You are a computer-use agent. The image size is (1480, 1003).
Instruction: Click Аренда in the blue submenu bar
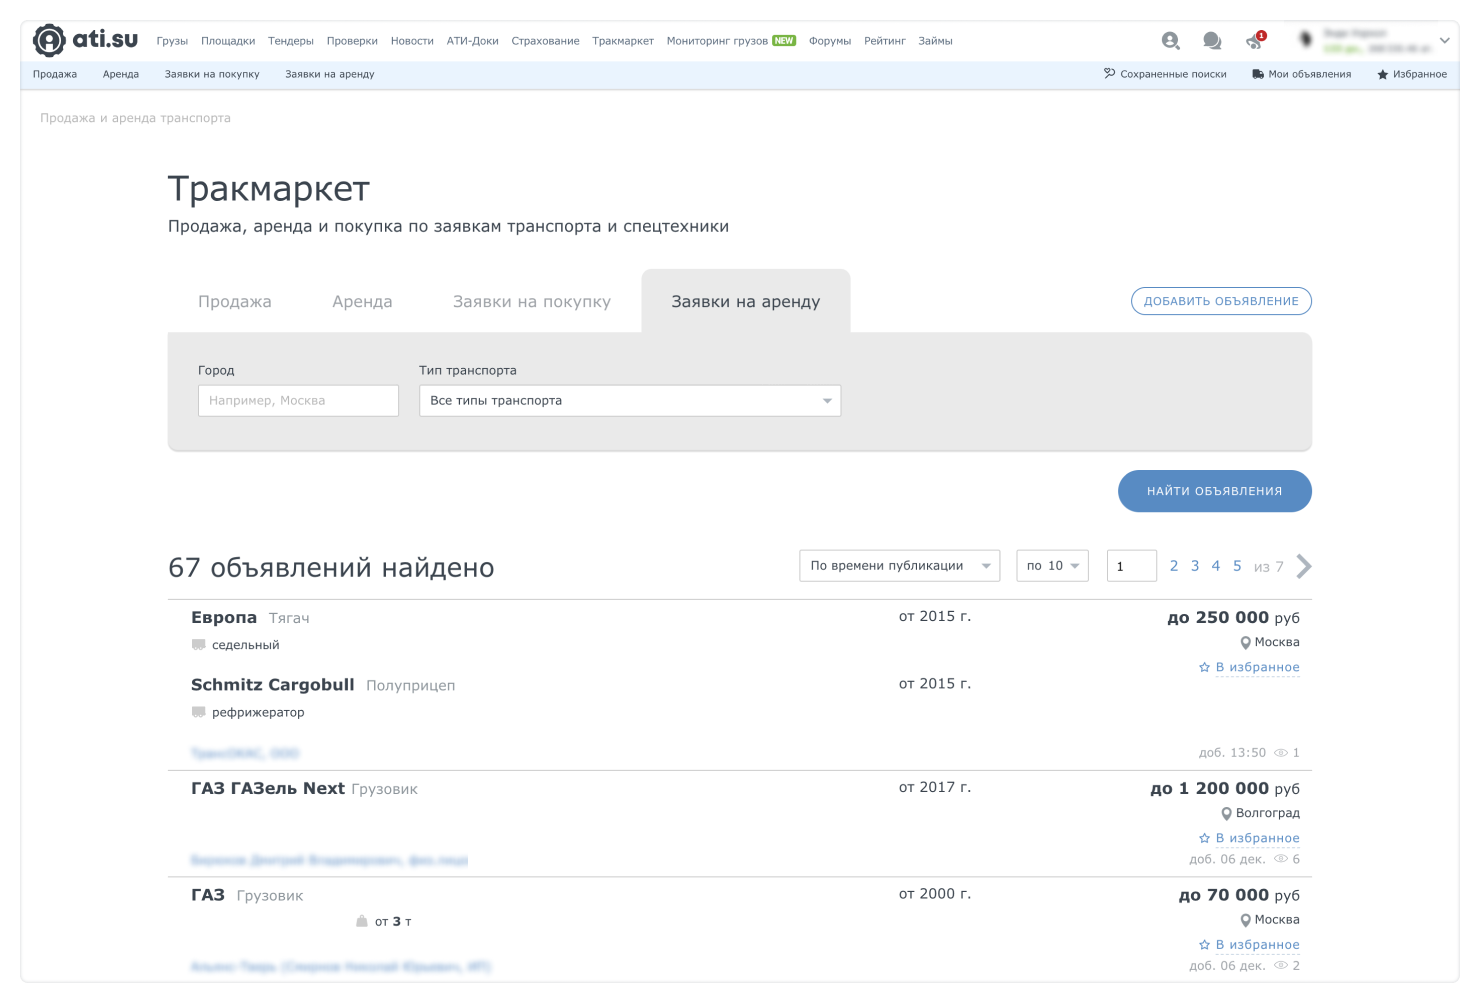(x=121, y=74)
